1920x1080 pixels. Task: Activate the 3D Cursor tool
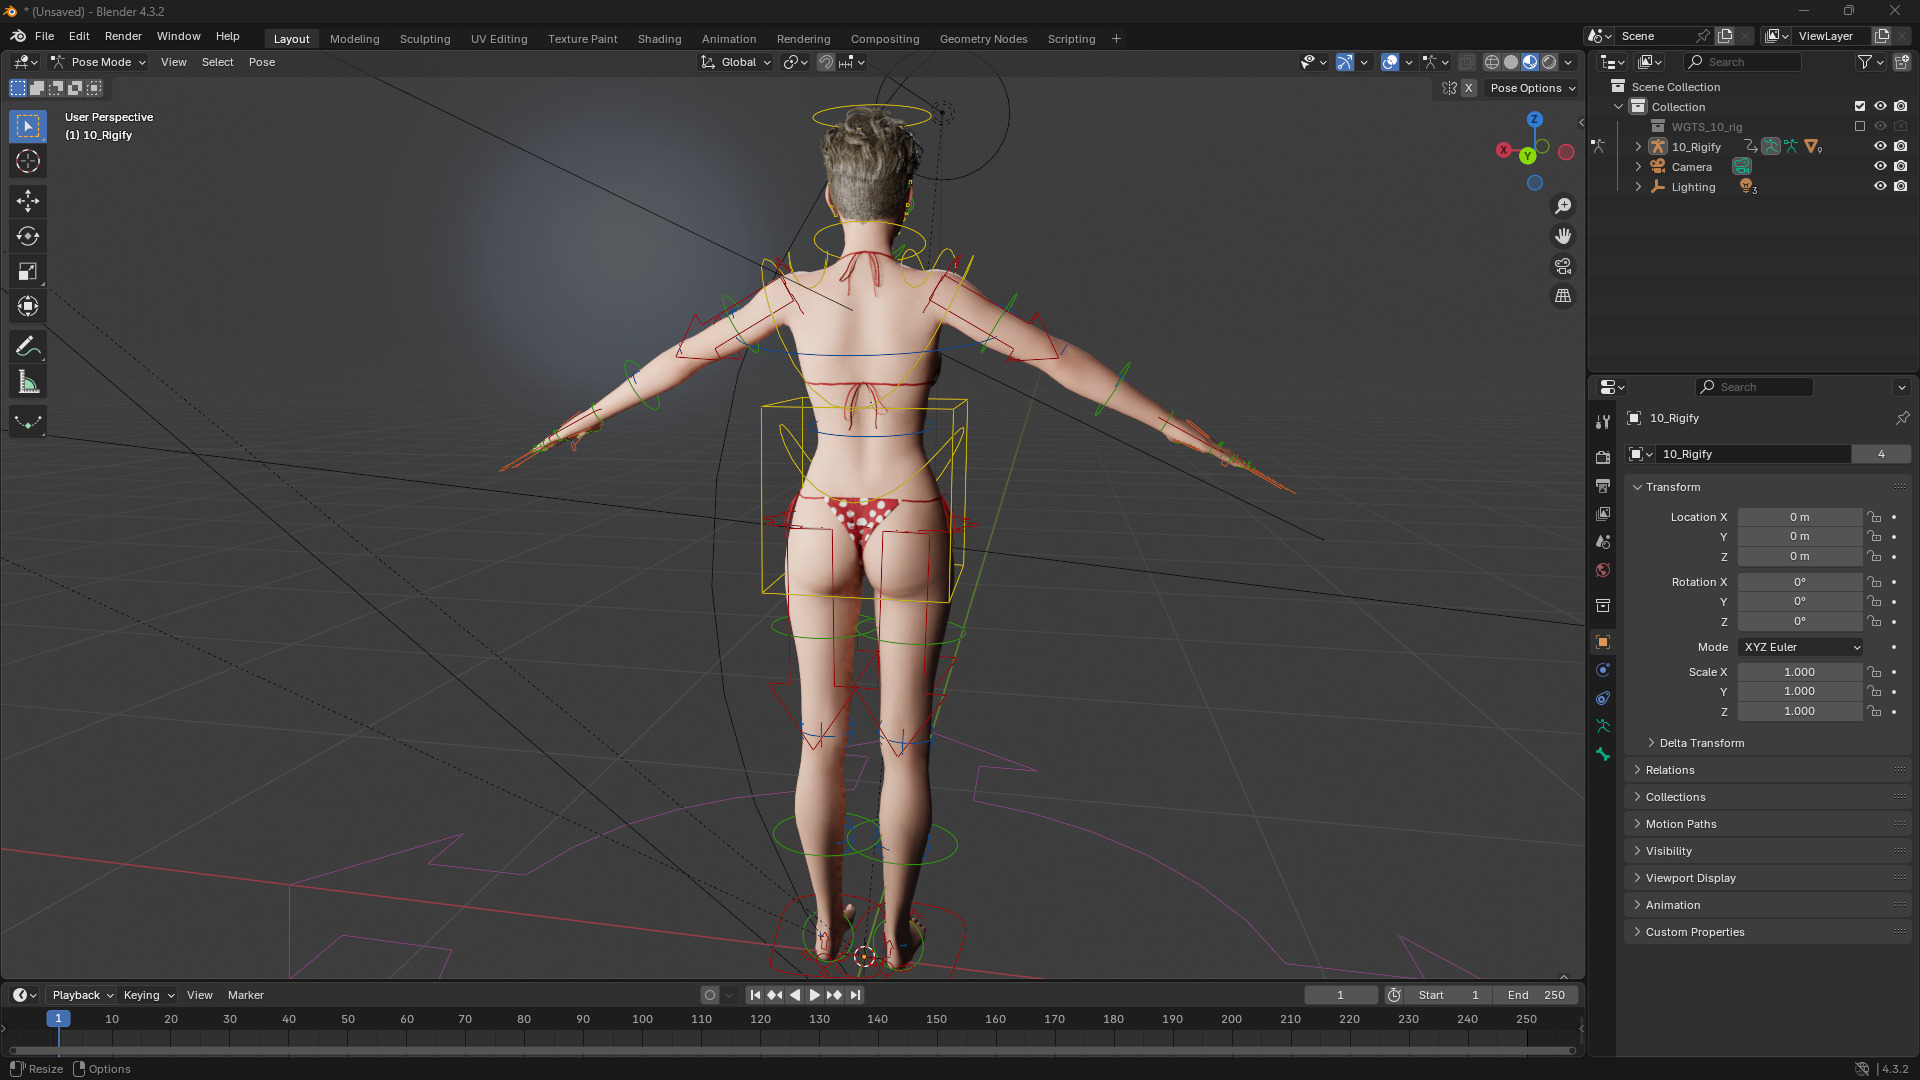point(28,161)
